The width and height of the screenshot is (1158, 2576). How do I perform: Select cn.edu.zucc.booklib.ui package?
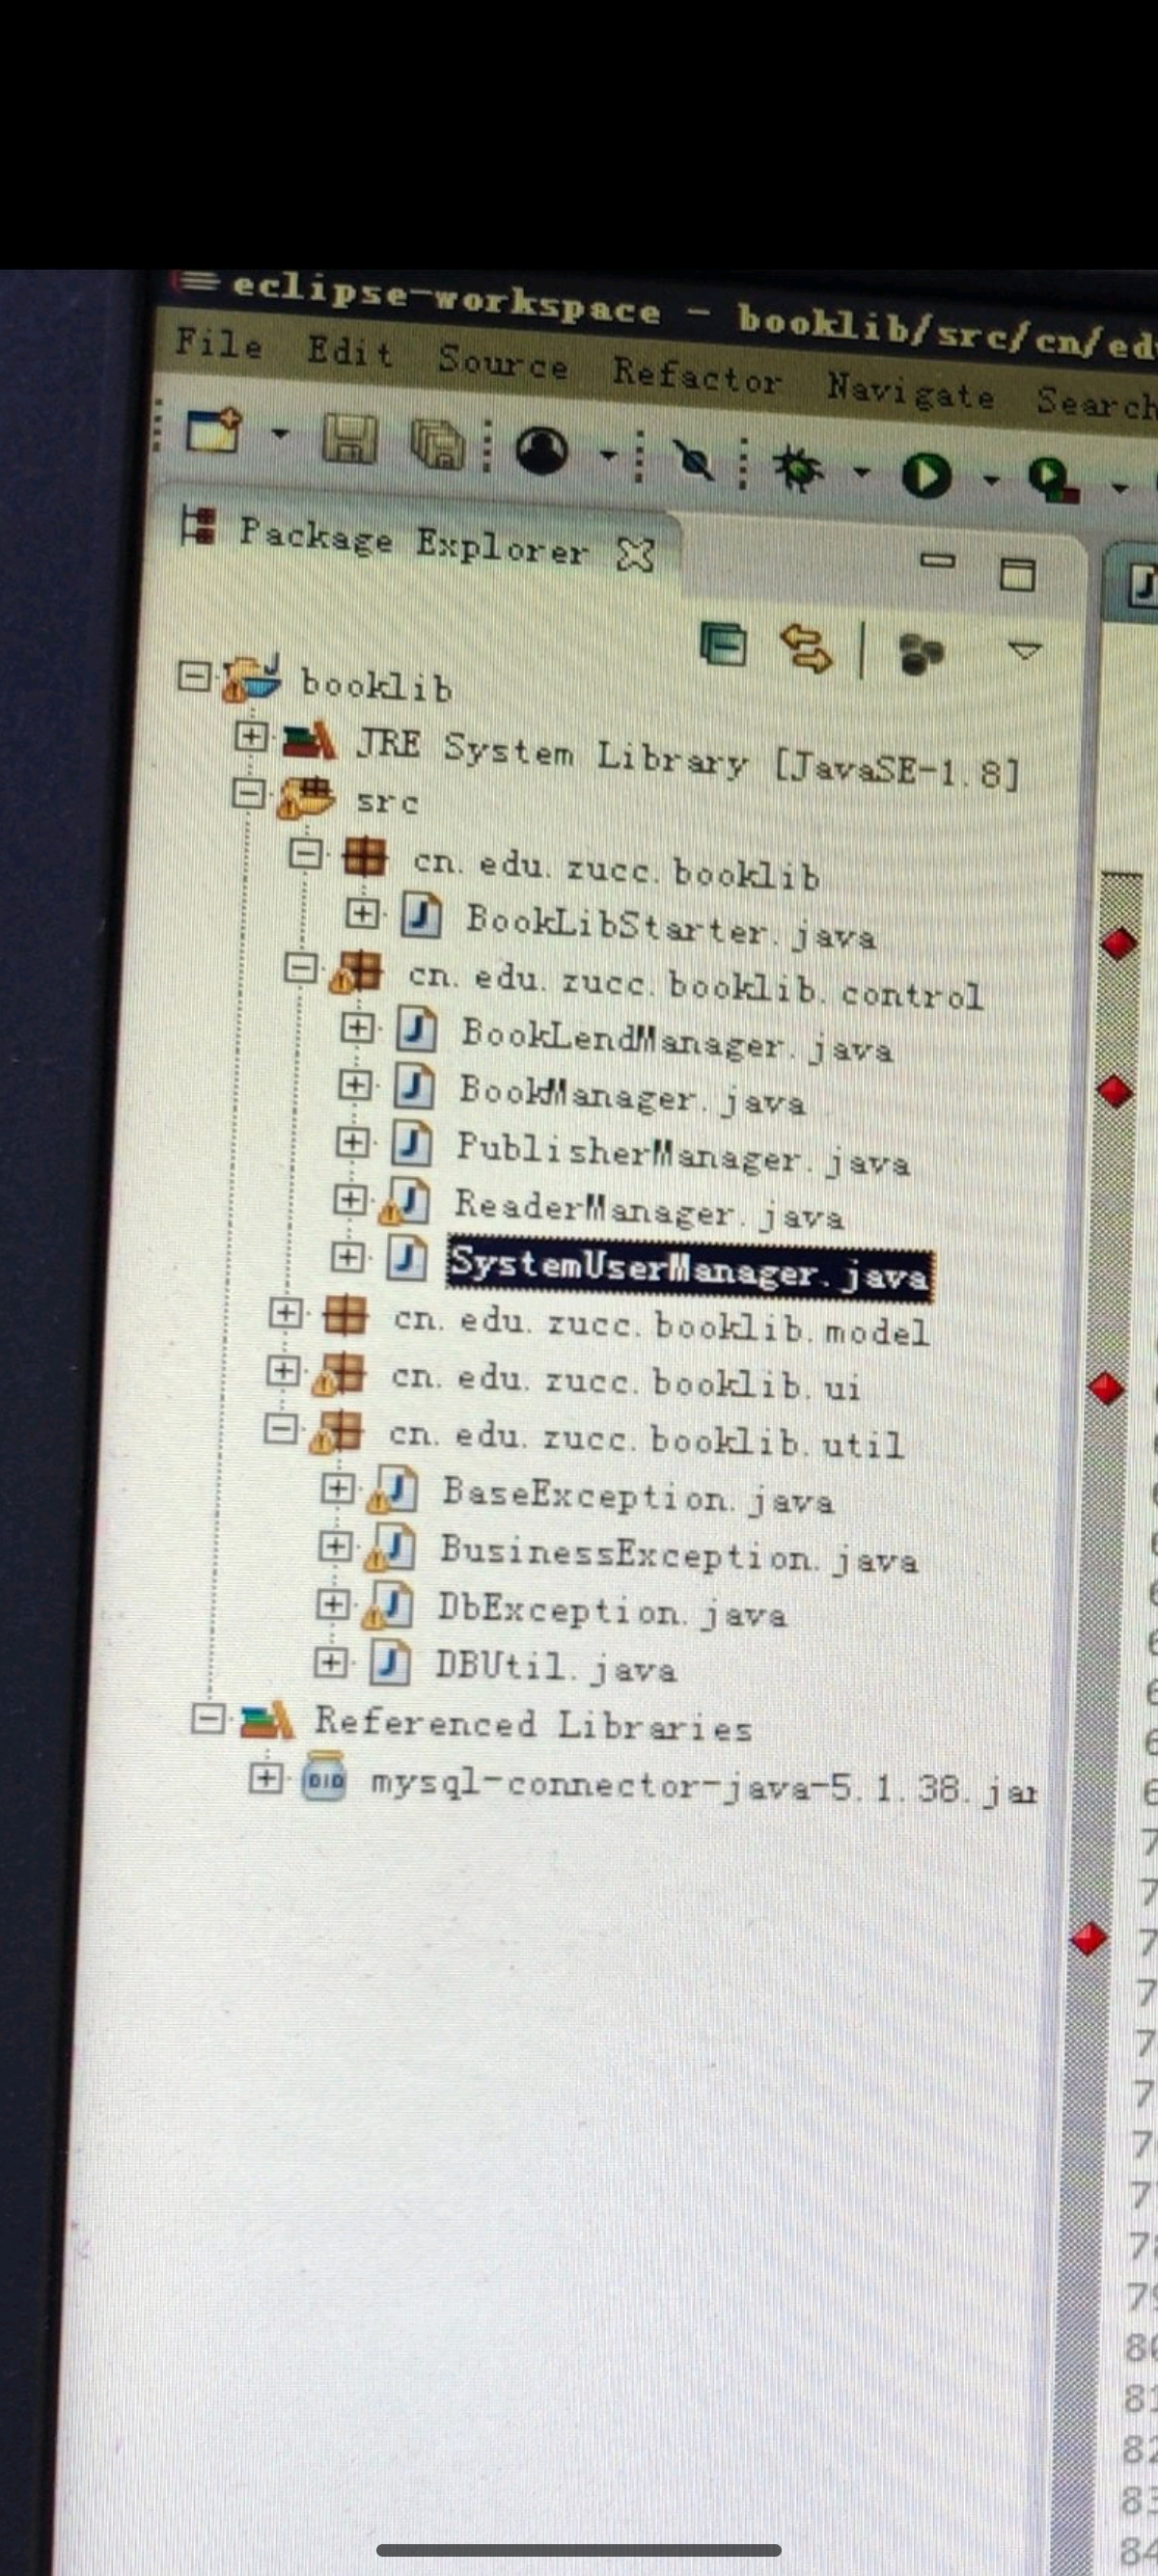[x=624, y=1381]
